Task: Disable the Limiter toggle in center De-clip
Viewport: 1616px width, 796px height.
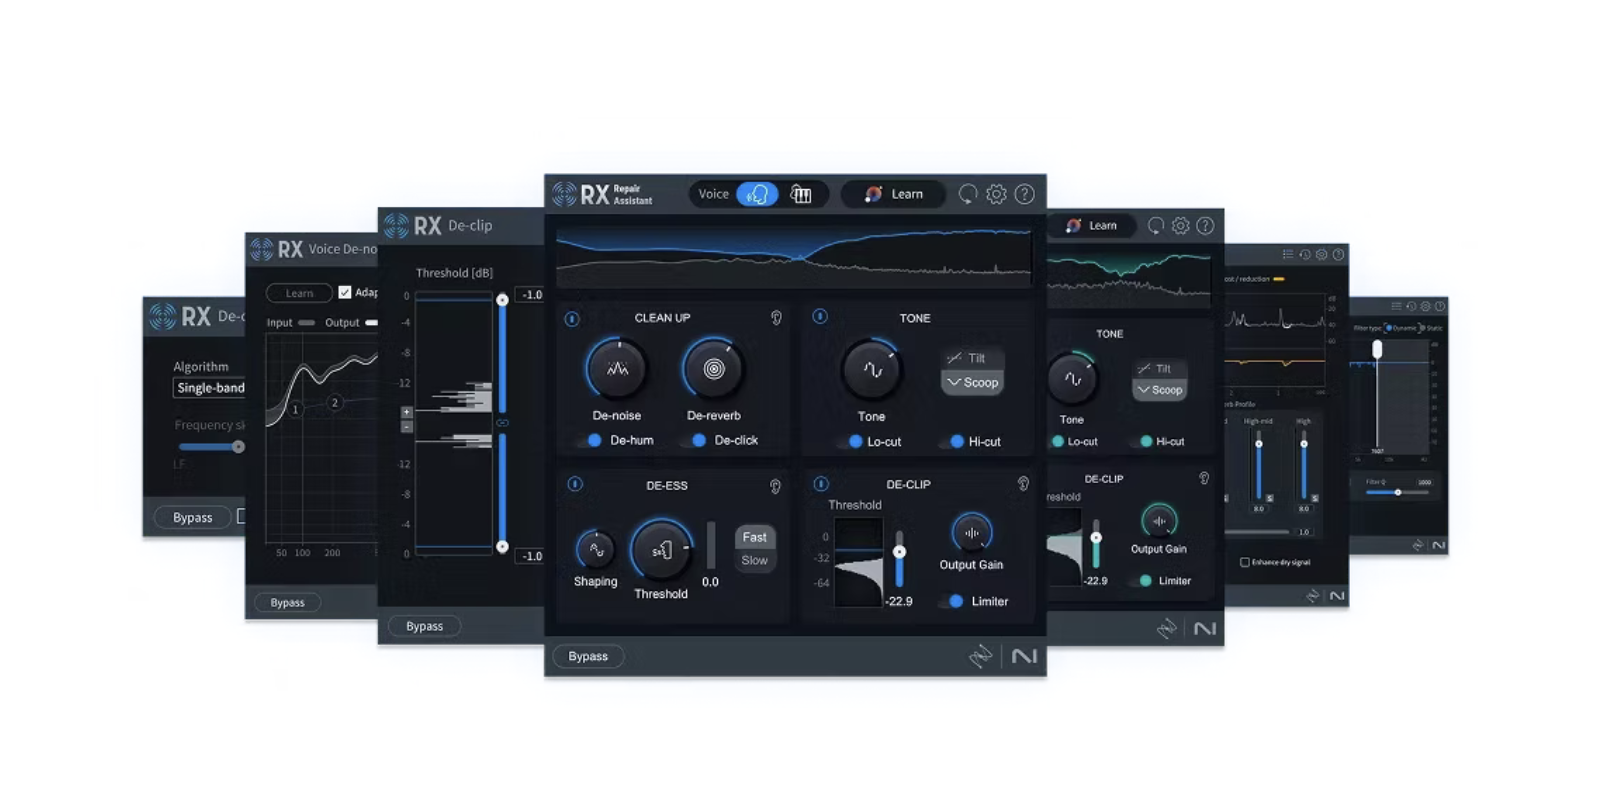Action: coord(955,601)
